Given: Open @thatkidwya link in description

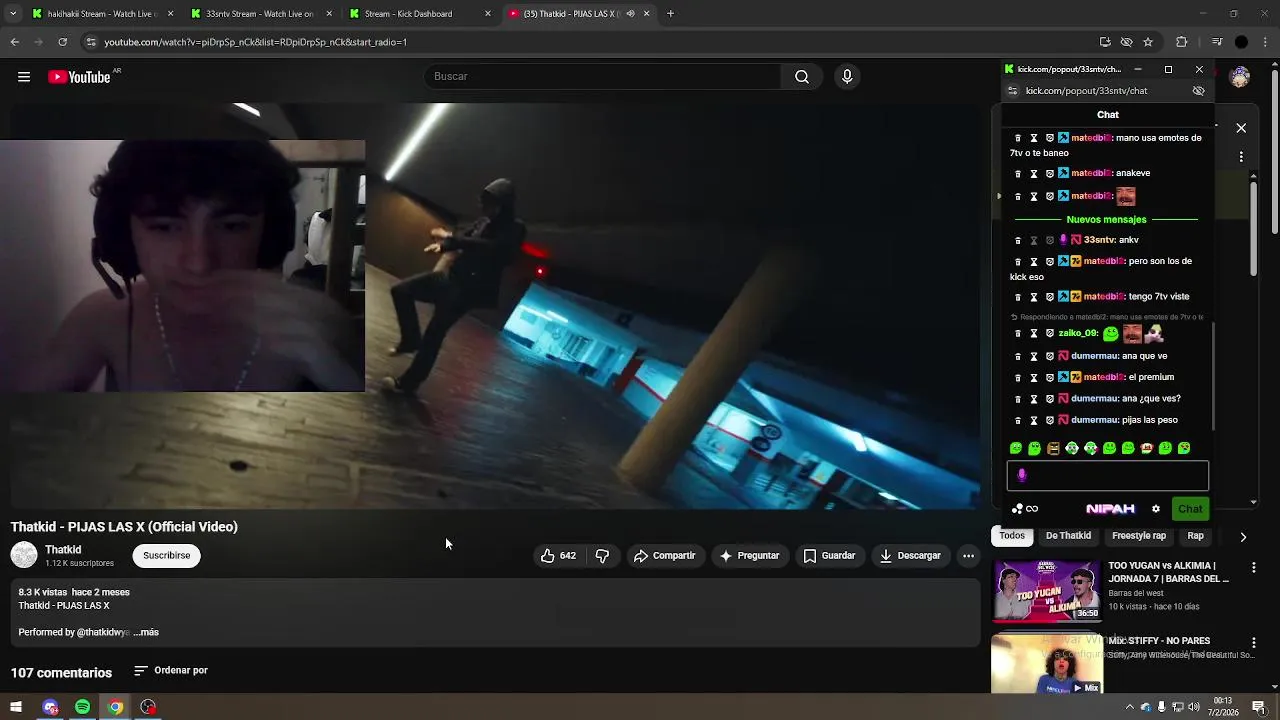Looking at the screenshot, I should coord(103,633).
